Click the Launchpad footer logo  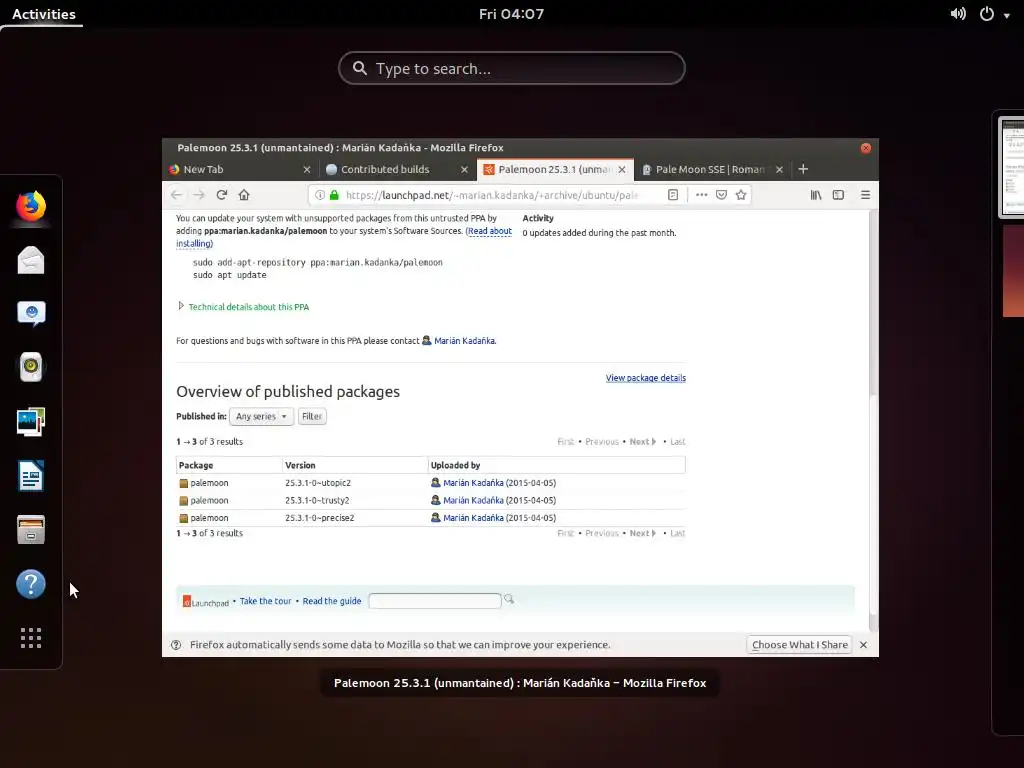click(x=206, y=601)
